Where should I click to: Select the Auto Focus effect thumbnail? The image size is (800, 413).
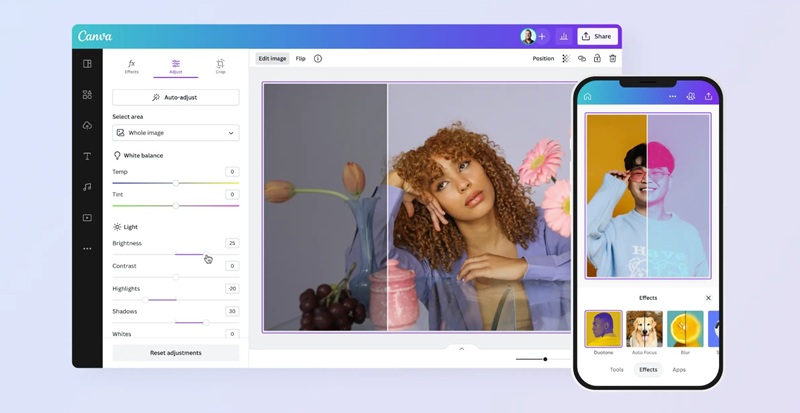[644, 329]
